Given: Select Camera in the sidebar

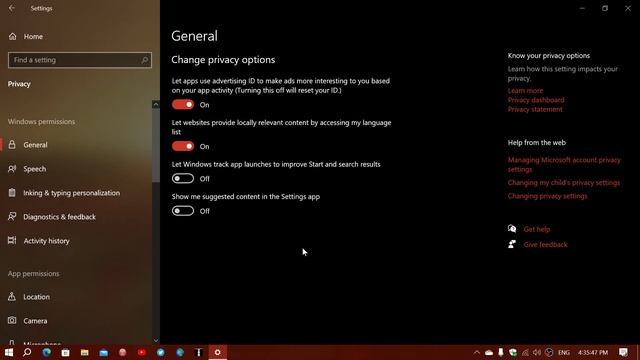Looking at the screenshot, I should [35, 321].
